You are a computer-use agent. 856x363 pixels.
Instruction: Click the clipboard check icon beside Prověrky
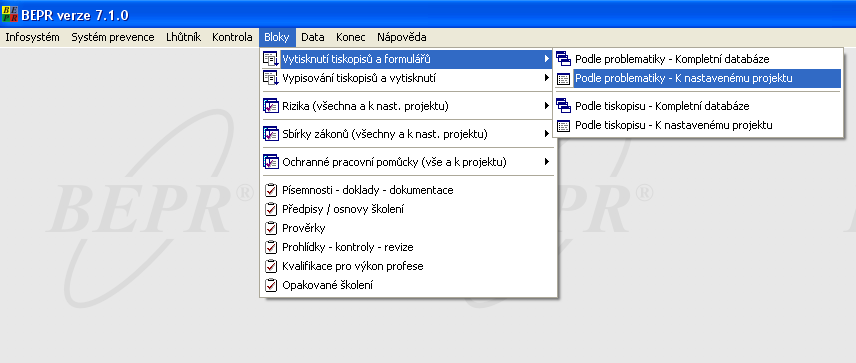(271, 228)
